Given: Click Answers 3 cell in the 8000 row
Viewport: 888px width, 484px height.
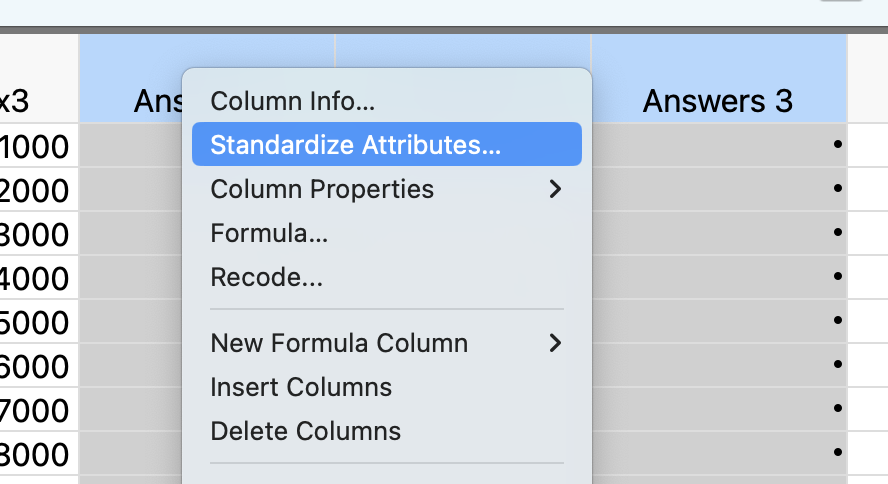Looking at the screenshot, I should click(x=717, y=454).
